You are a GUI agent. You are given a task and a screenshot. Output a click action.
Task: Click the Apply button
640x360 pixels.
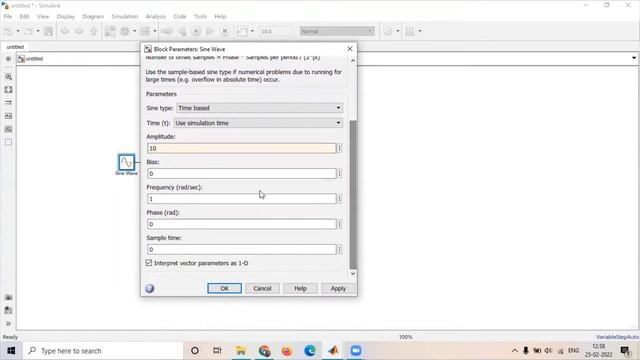(338, 289)
